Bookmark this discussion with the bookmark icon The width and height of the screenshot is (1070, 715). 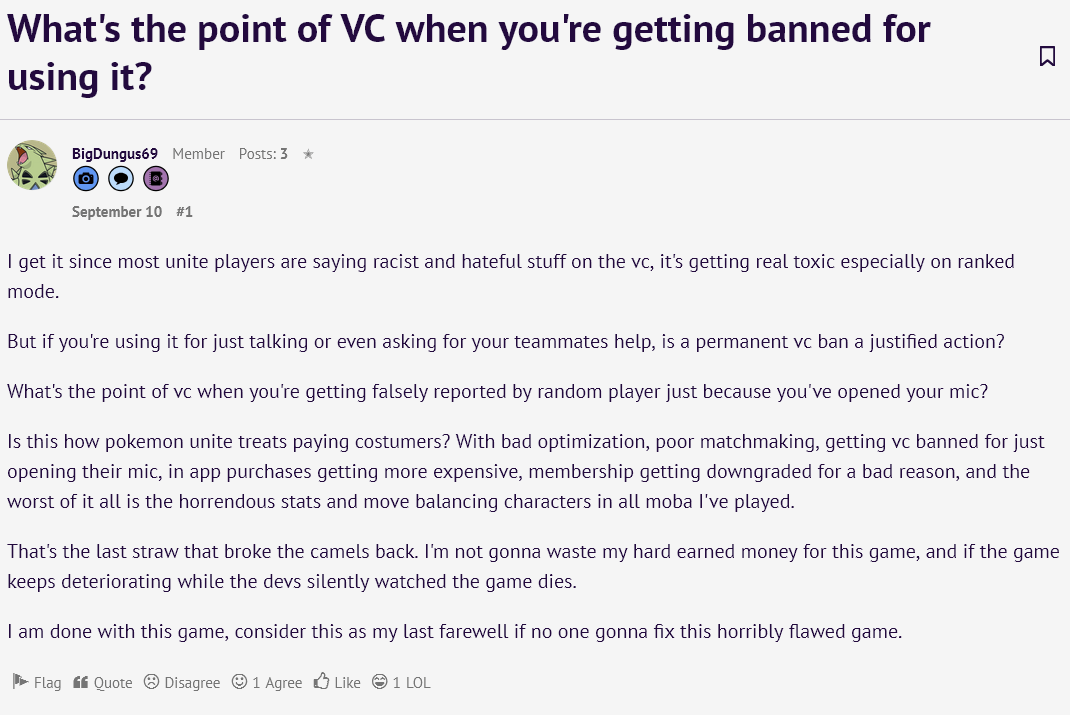click(1047, 56)
